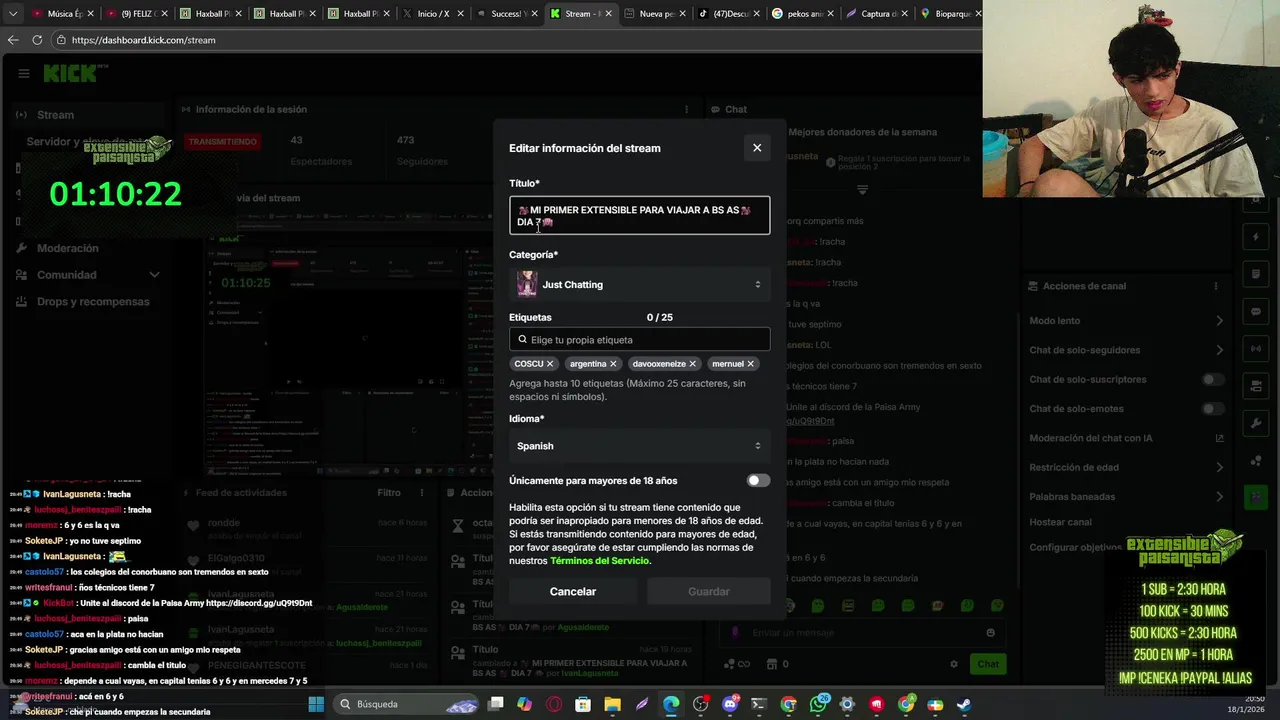Open Discord from the taskbar
Image resolution: width=1280 pixels, height=720 pixels.
(x=730, y=704)
